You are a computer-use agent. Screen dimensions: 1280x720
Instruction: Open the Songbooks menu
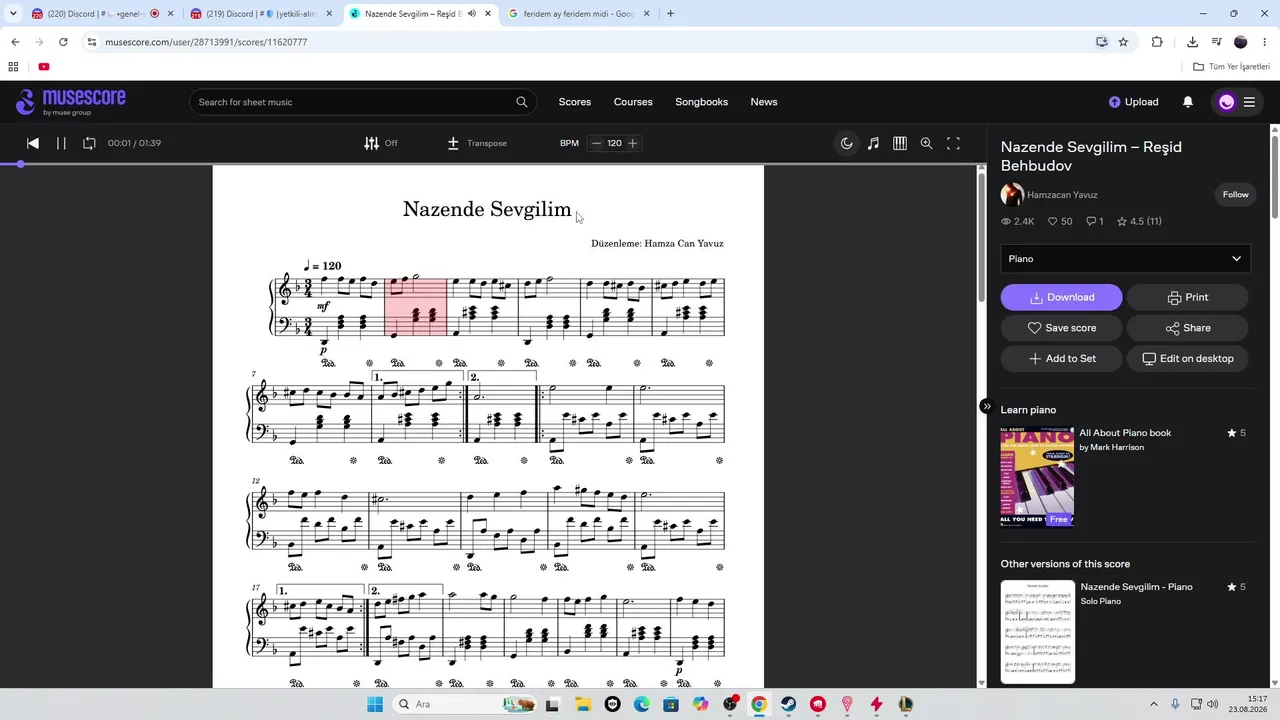(701, 102)
